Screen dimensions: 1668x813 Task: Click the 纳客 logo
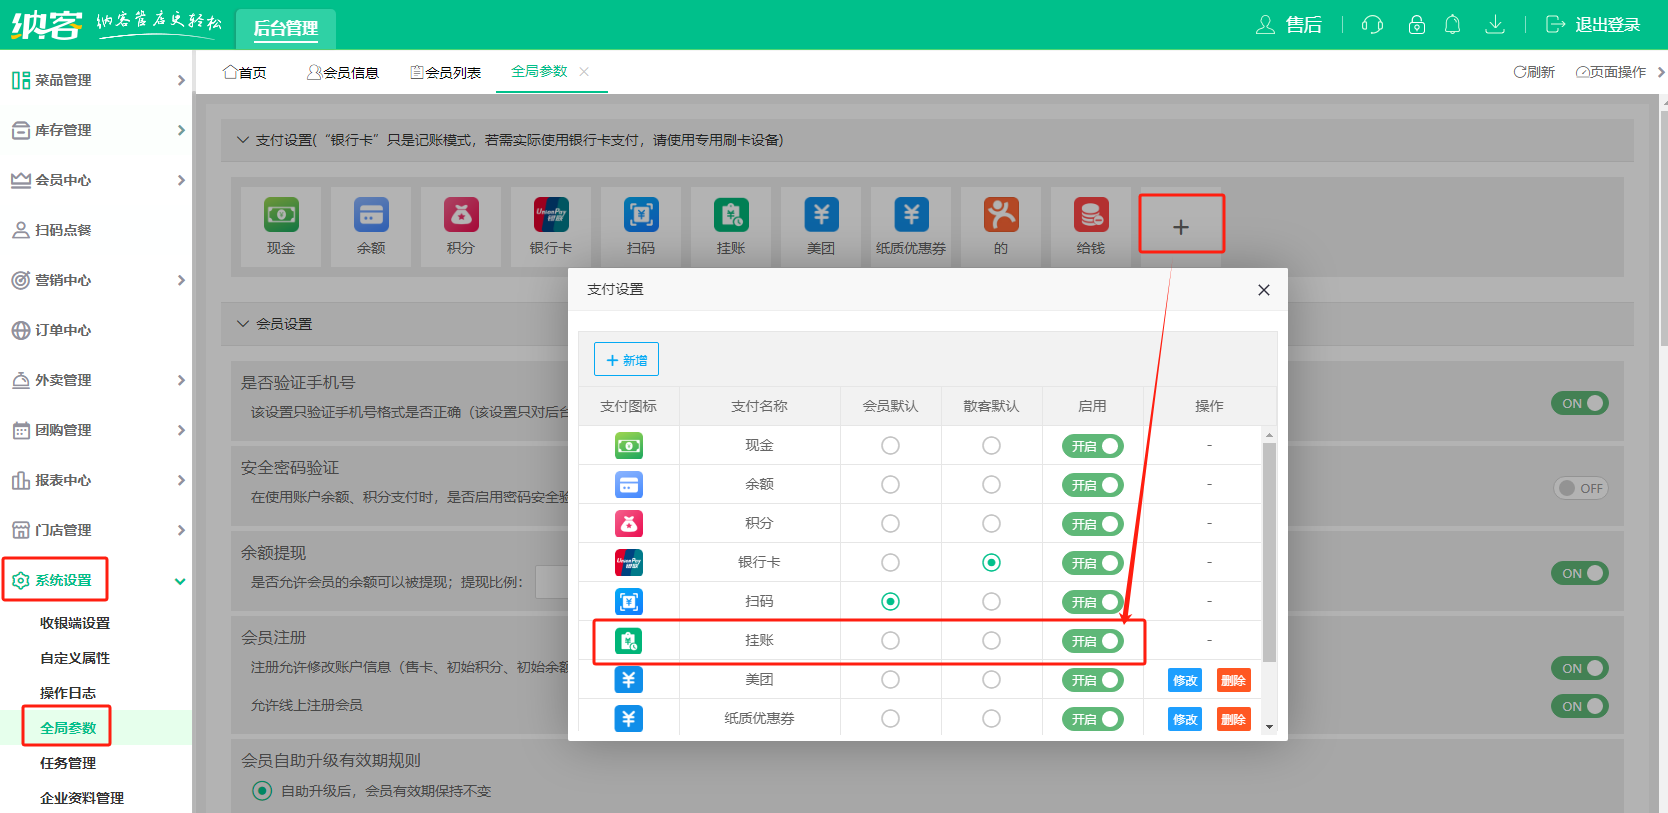46,24
